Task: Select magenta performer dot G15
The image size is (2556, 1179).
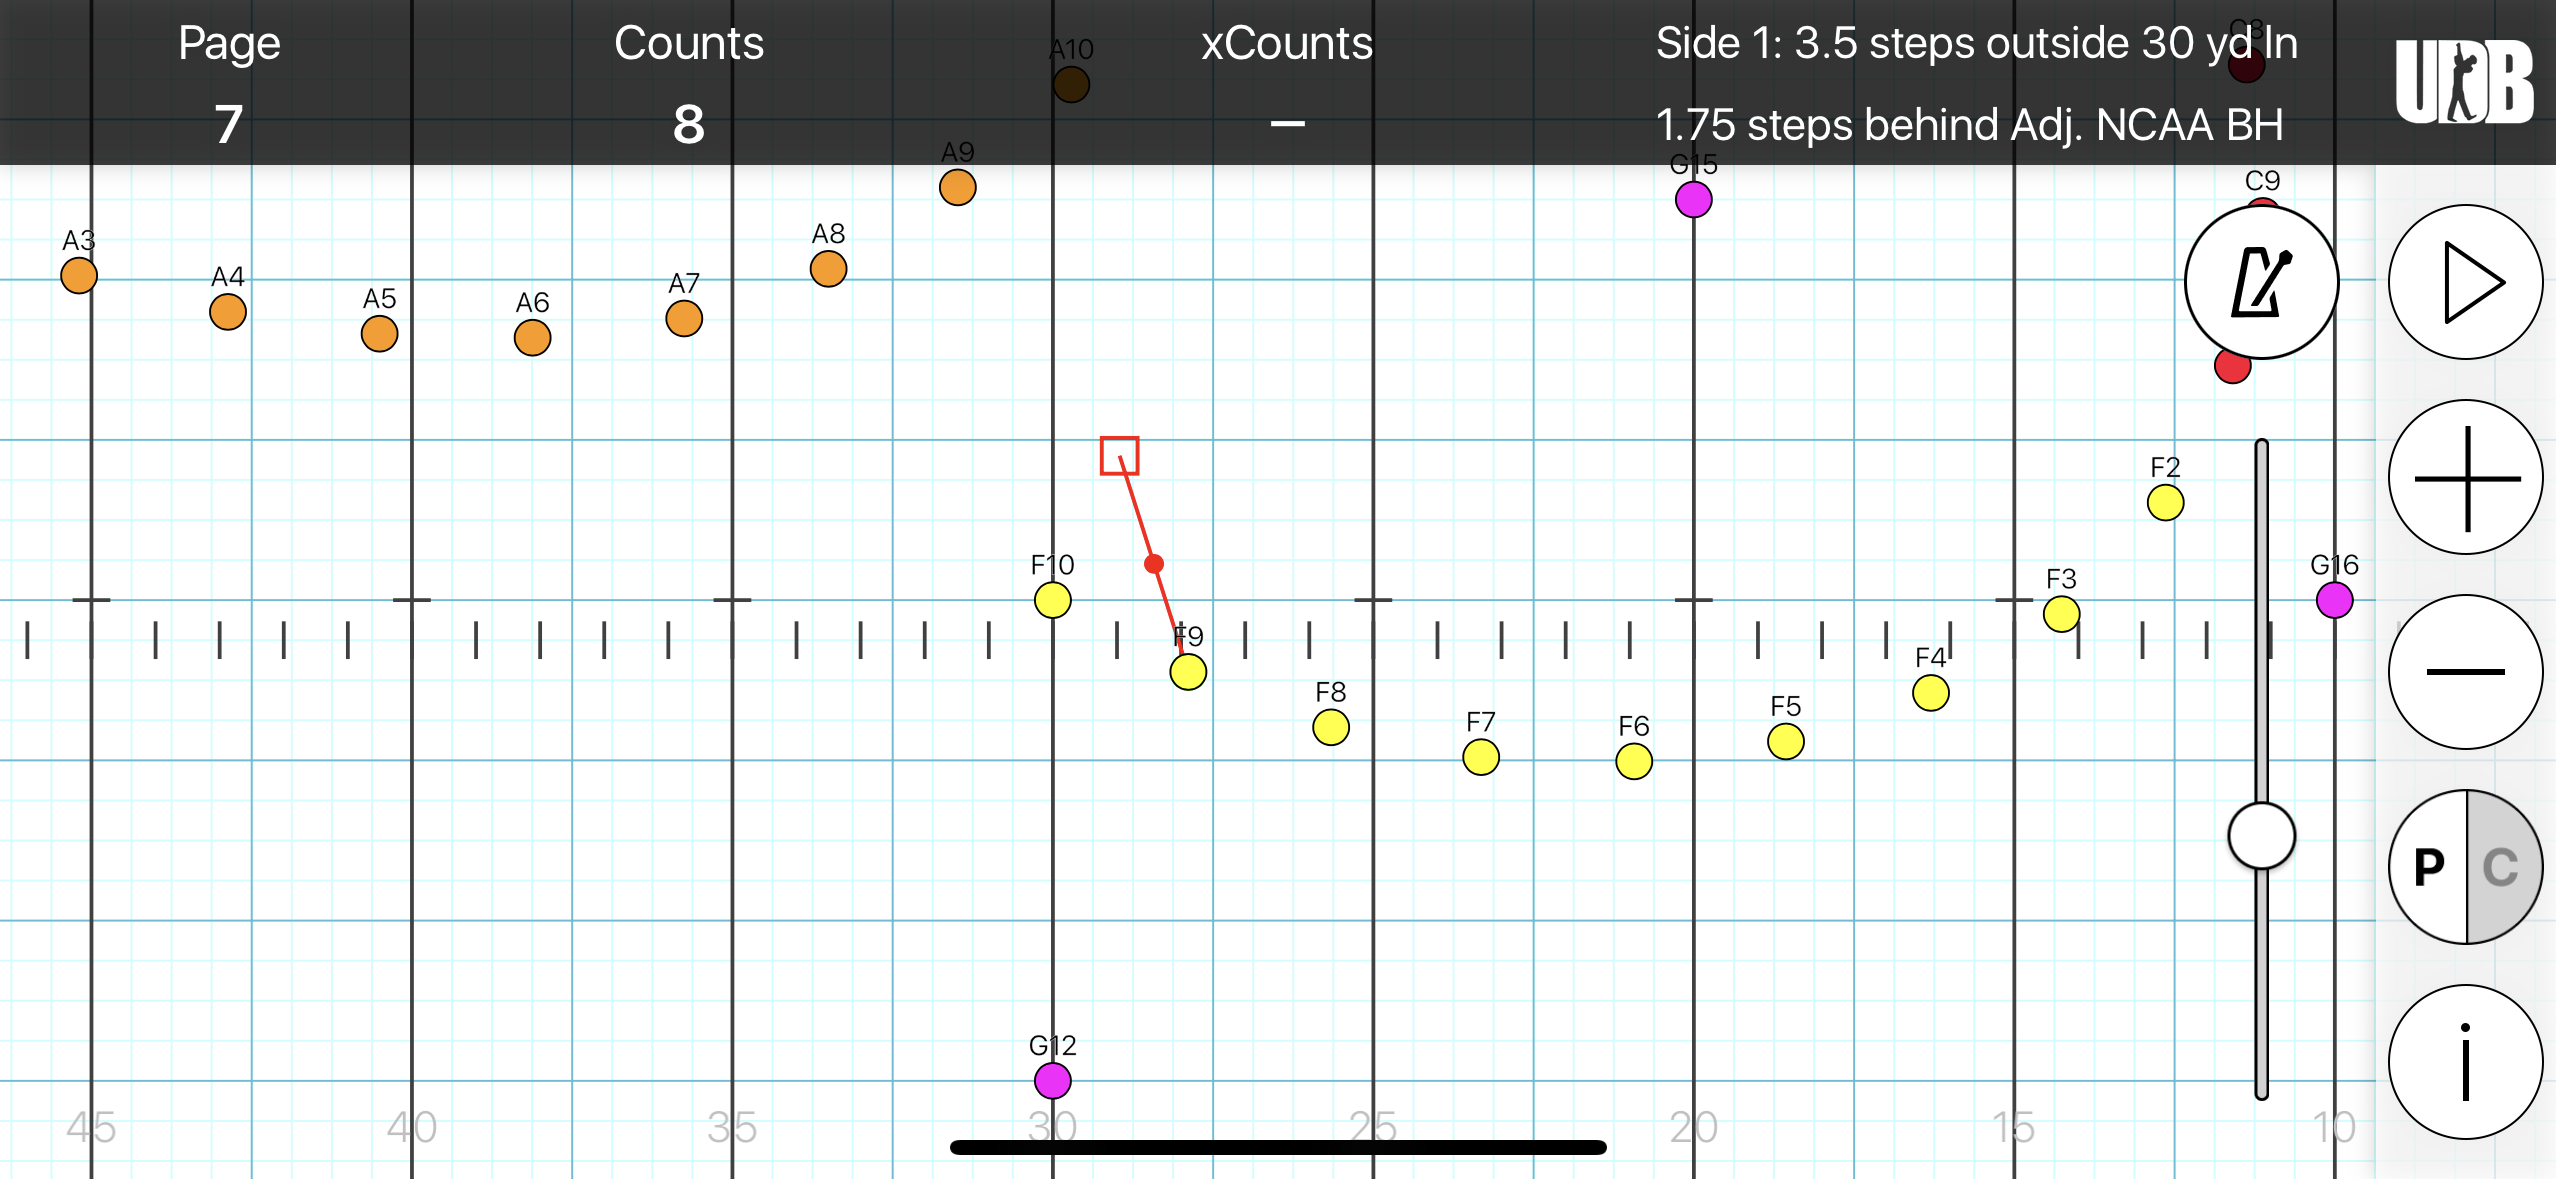Action: [1693, 200]
